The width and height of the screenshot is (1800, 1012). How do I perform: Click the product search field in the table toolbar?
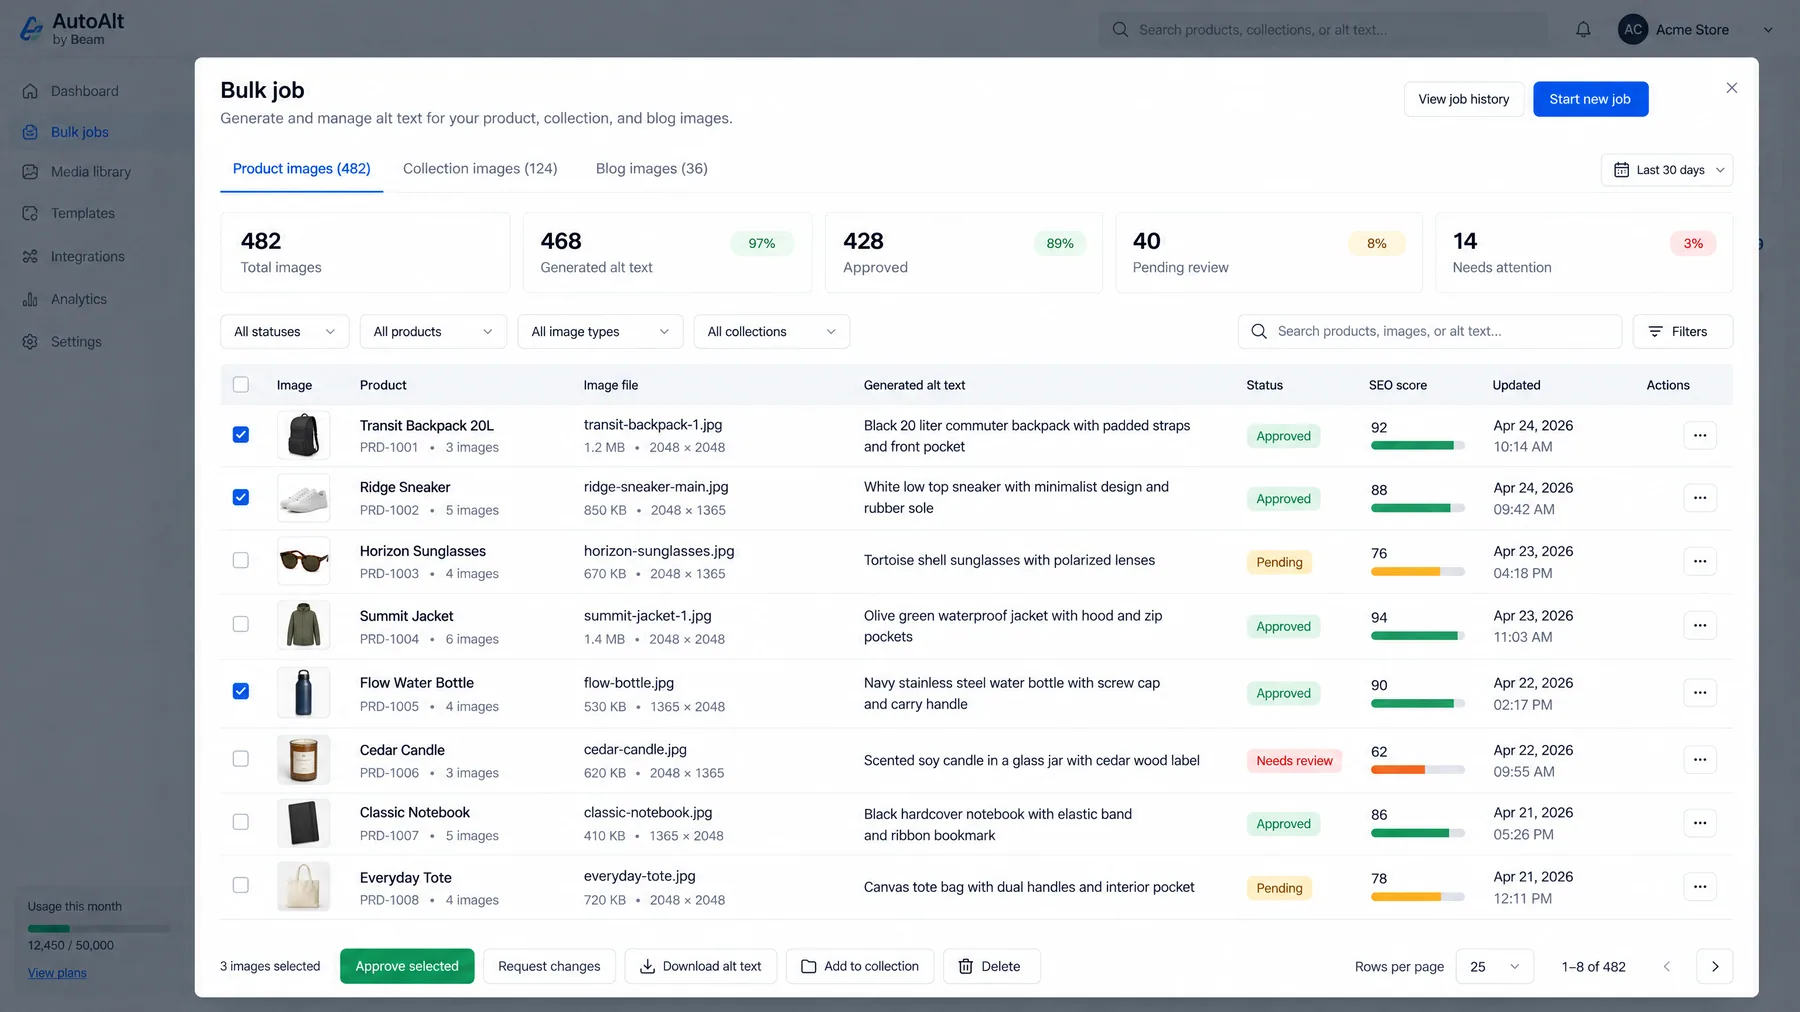[1430, 332]
